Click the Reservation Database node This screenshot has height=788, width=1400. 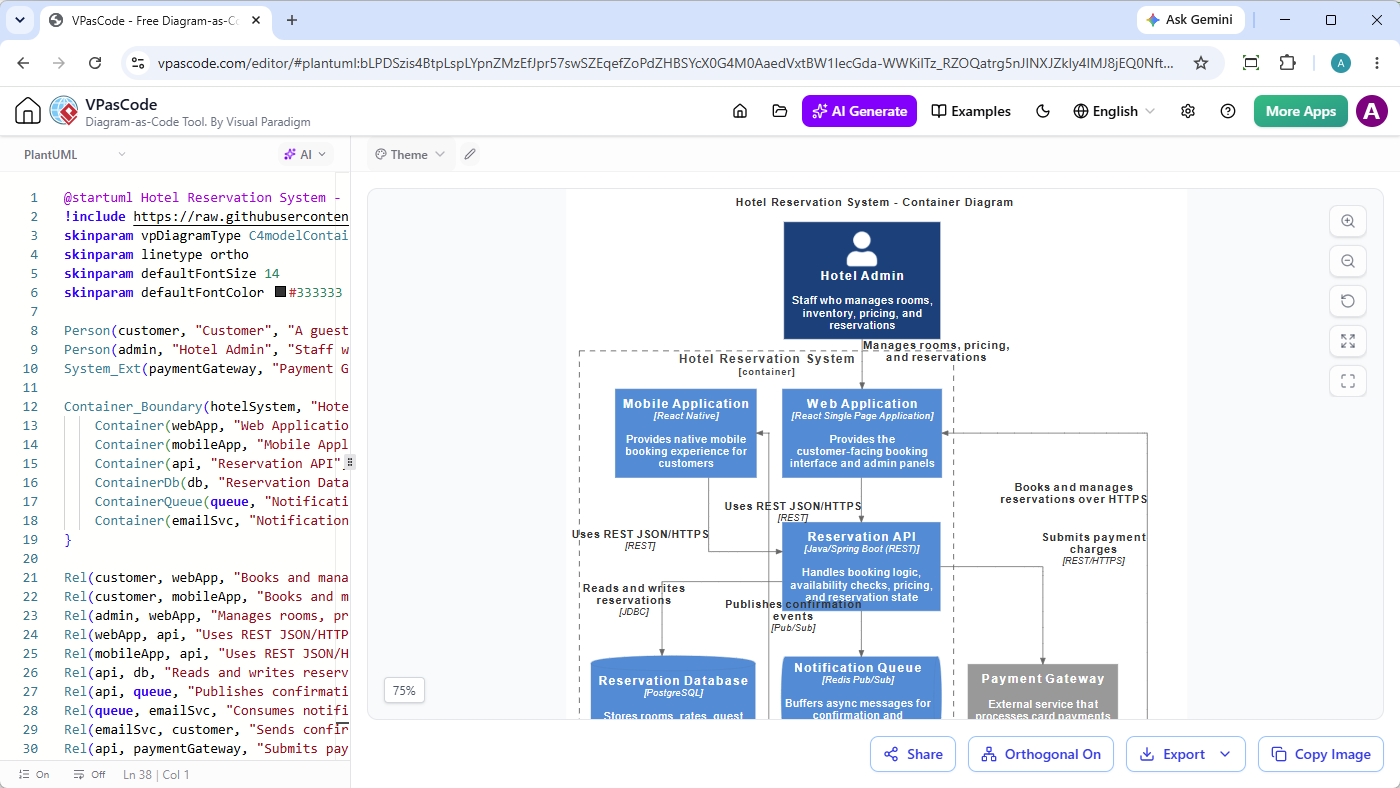click(673, 689)
